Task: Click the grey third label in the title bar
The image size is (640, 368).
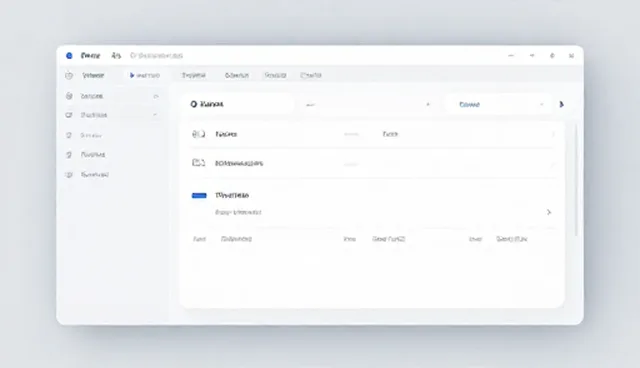Action: click(x=156, y=55)
